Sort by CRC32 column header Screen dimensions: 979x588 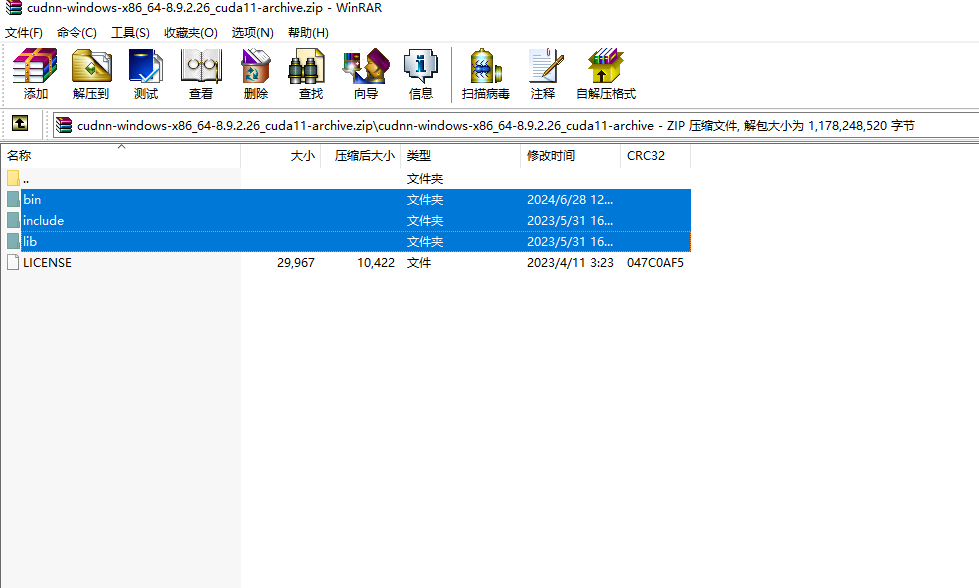656,156
